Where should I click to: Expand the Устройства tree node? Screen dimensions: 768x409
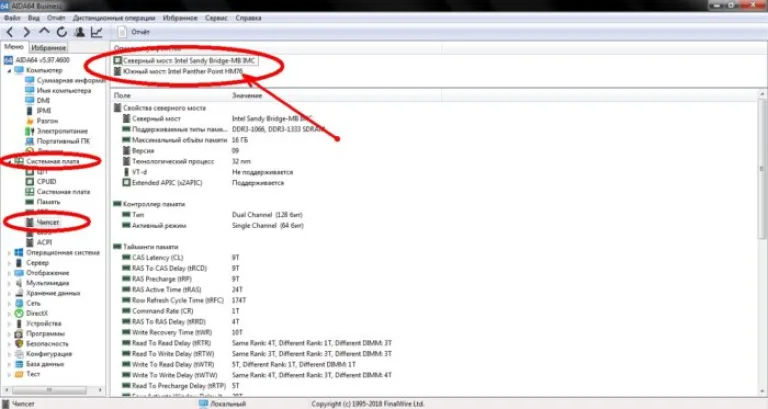point(9,324)
